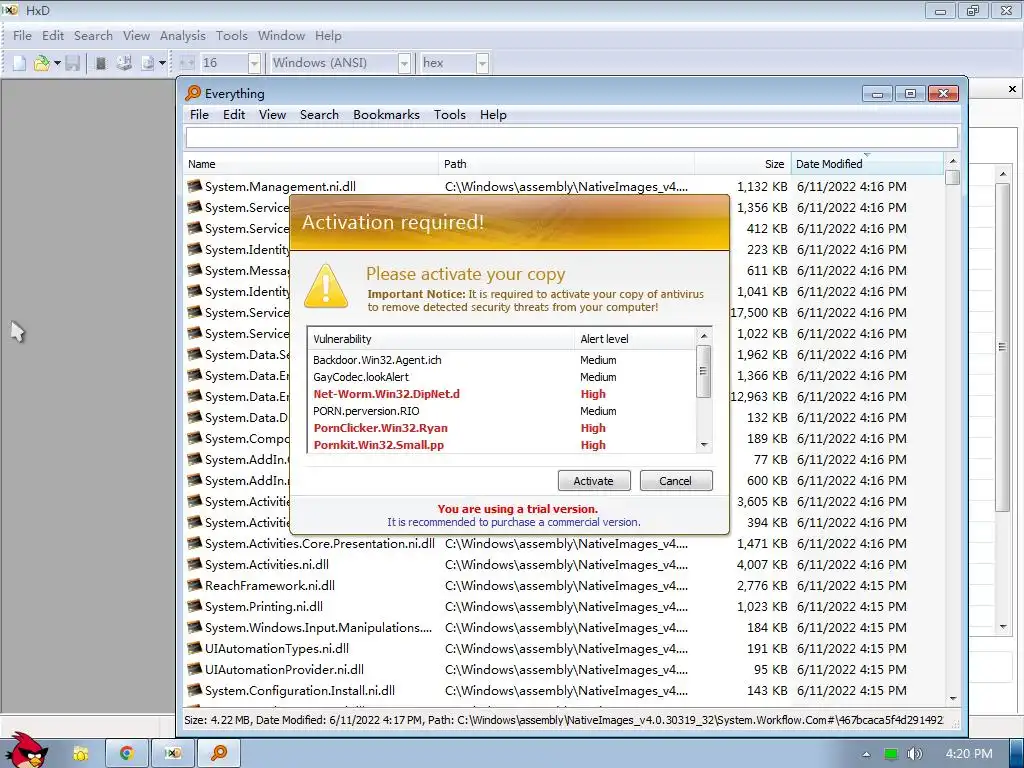Image resolution: width=1024 pixels, height=768 pixels.
Task: Sort Everything results by Path column
Action: [x=566, y=164]
